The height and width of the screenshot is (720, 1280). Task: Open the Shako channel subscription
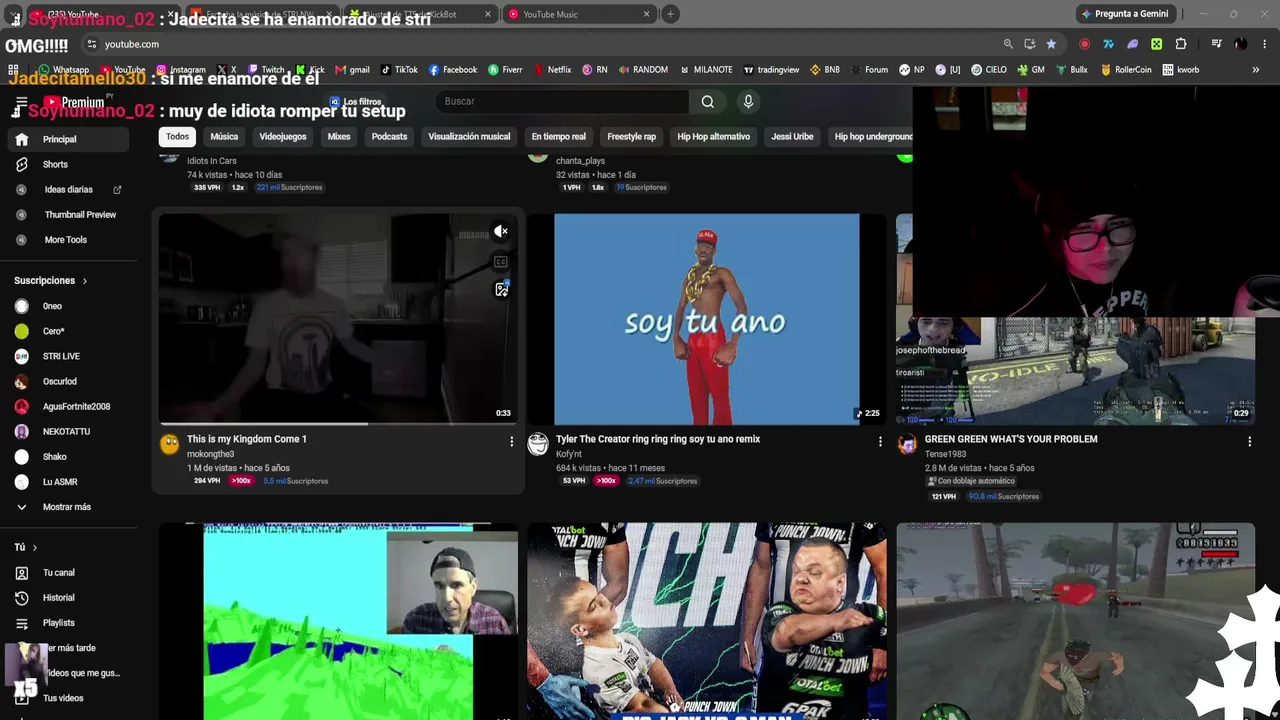click(66, 457)
